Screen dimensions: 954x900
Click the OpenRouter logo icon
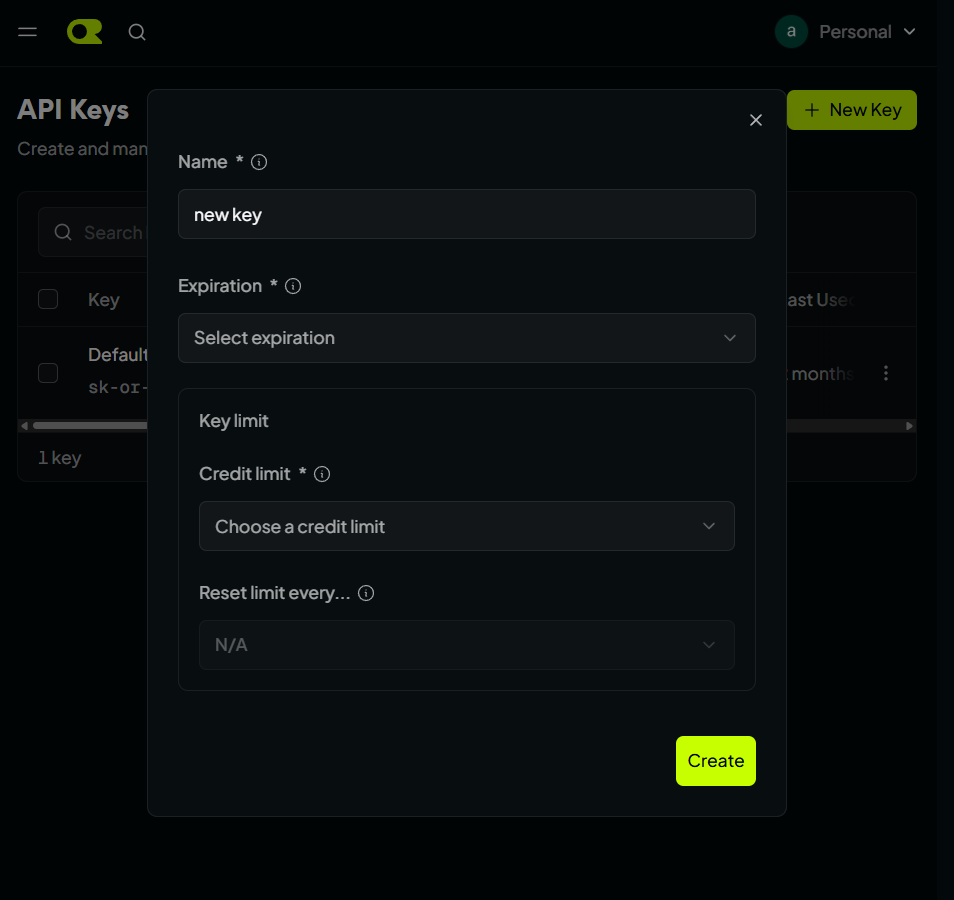(x=85, y=32)
